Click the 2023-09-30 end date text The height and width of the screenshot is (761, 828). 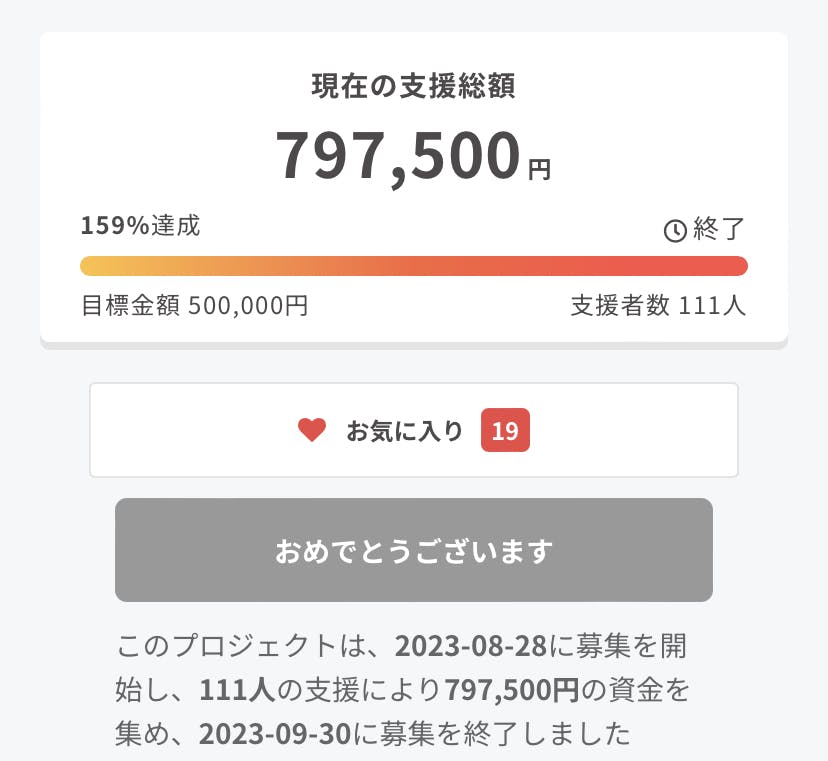[275, 734]
